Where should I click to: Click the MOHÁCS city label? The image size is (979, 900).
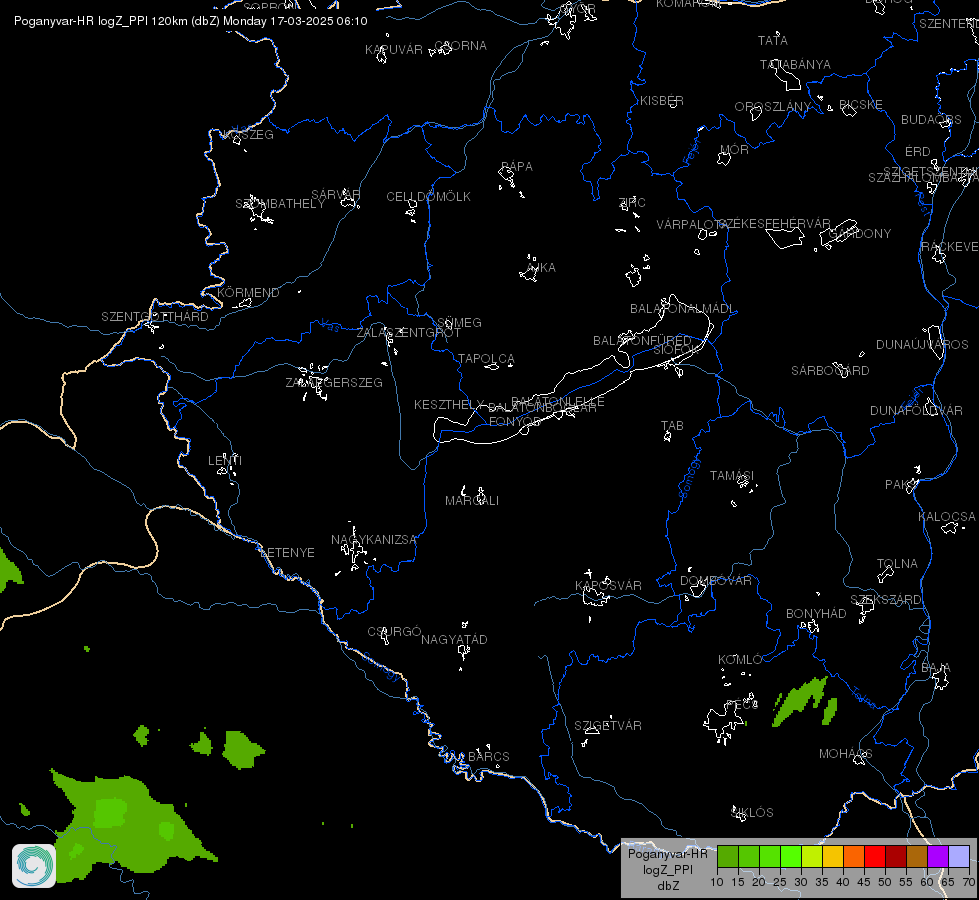pos(845,753)
